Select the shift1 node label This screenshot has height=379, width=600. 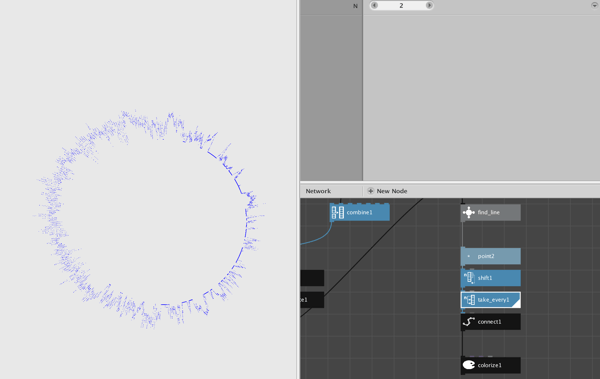[485, 278]
